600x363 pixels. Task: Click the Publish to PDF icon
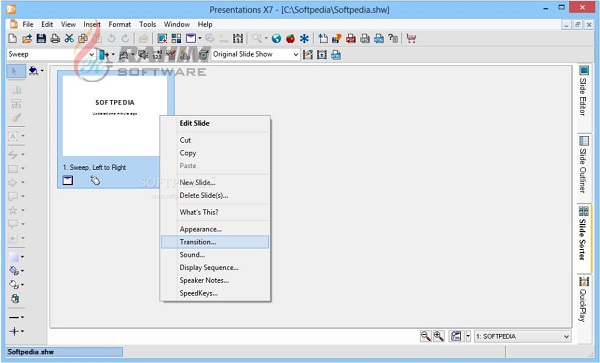click(351, 38)
